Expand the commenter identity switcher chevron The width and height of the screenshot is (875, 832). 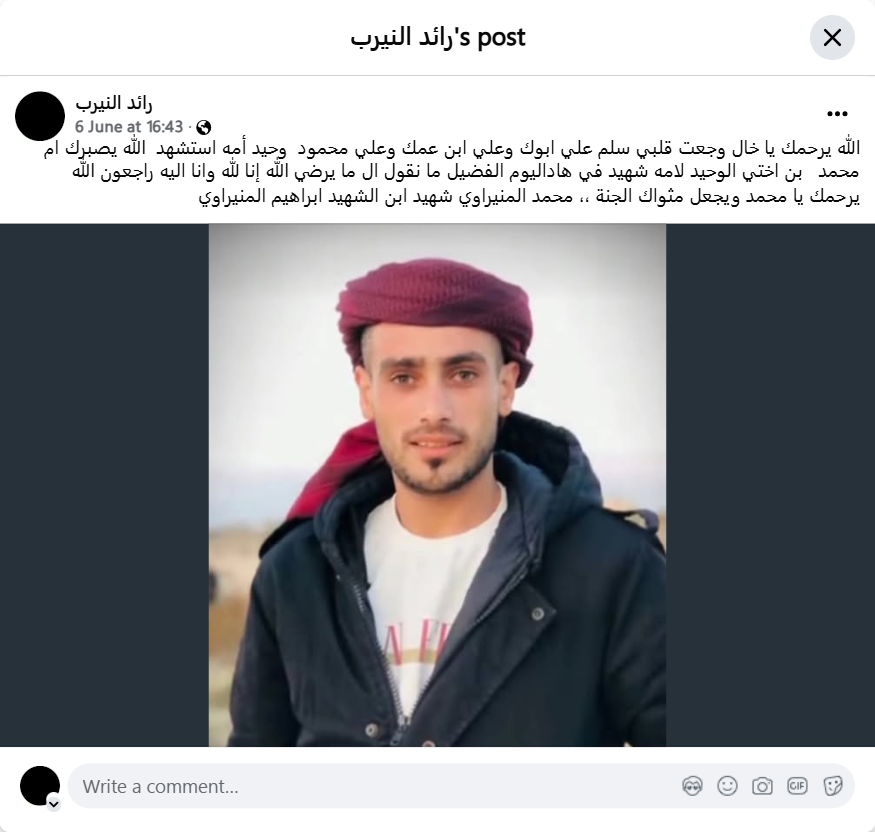click(54, 804)
